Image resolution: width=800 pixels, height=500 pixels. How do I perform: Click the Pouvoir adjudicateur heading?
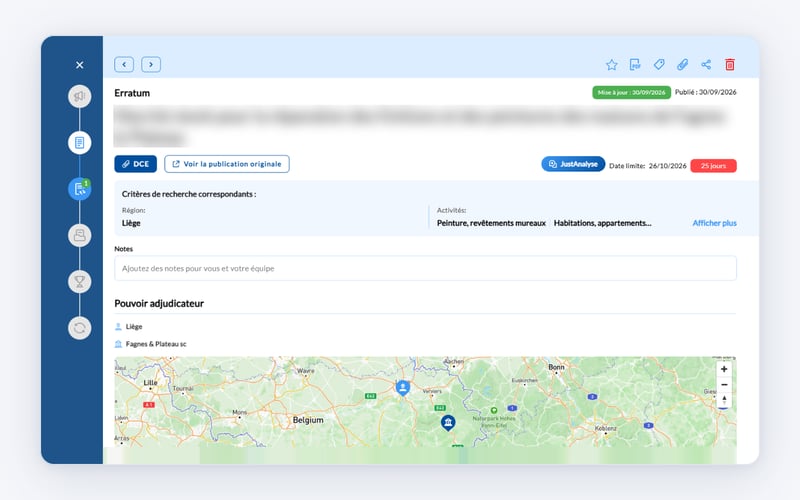159,304
